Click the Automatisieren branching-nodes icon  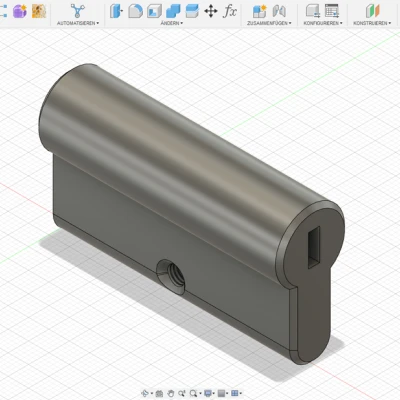[77, 11]
